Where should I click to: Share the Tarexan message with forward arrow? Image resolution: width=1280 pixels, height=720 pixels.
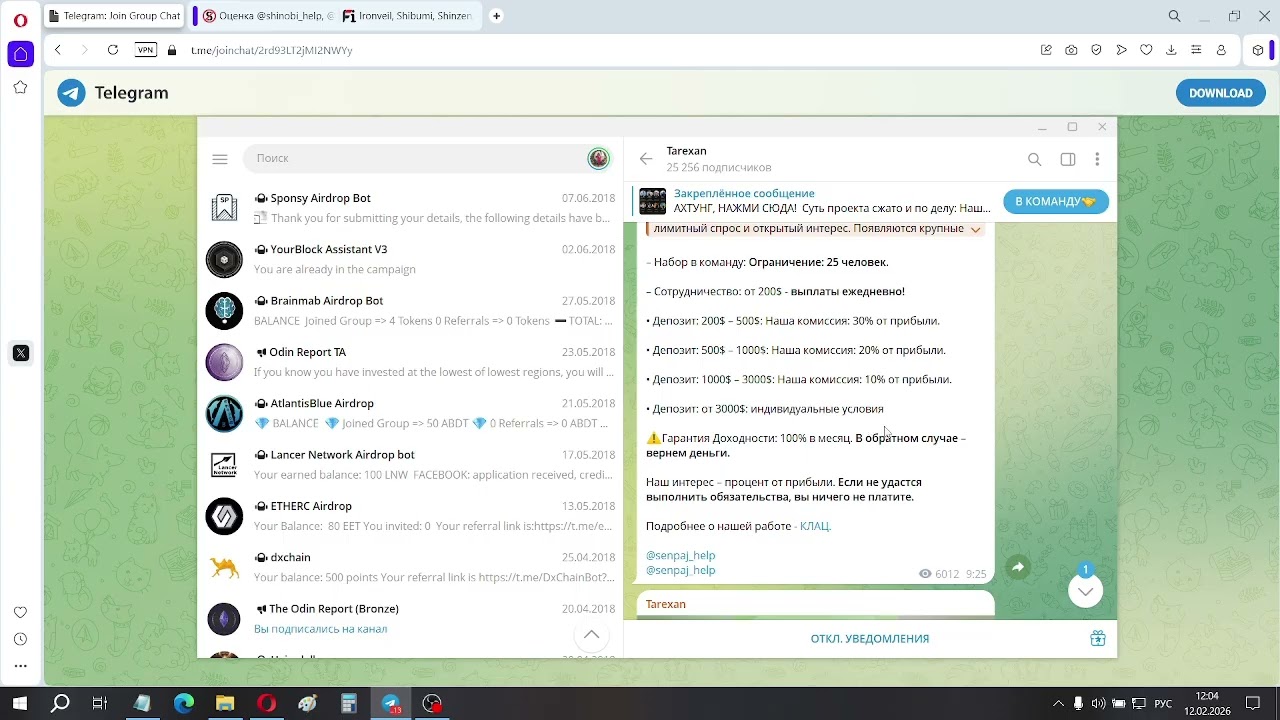point(1017,568)
